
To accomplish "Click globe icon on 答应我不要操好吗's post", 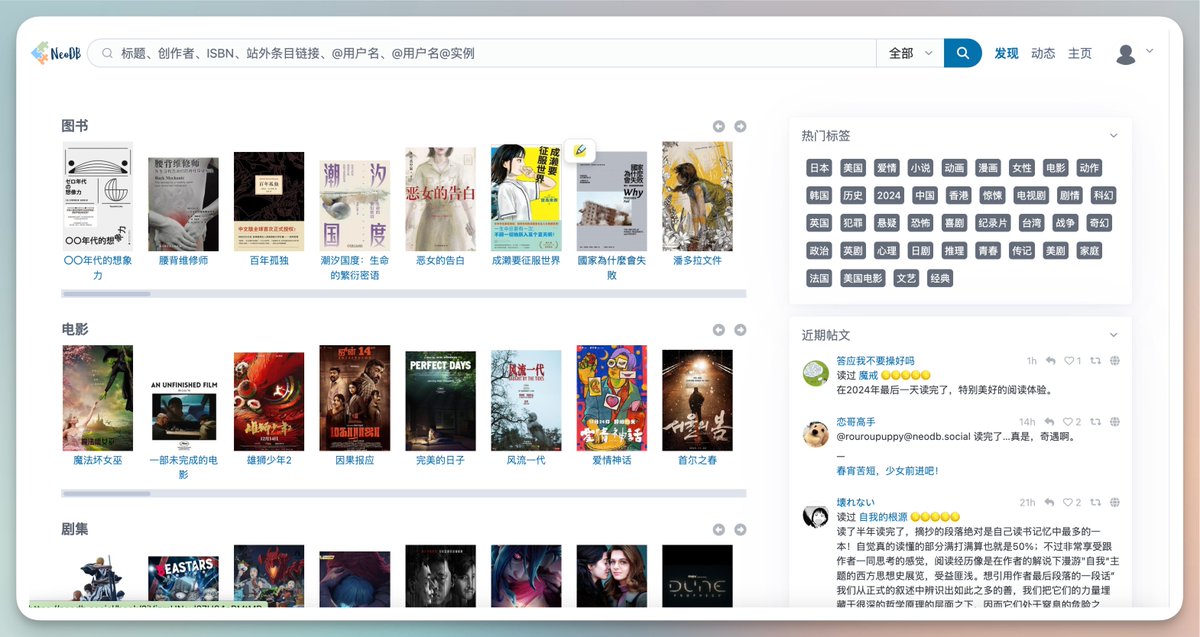I will [1115, 361].
